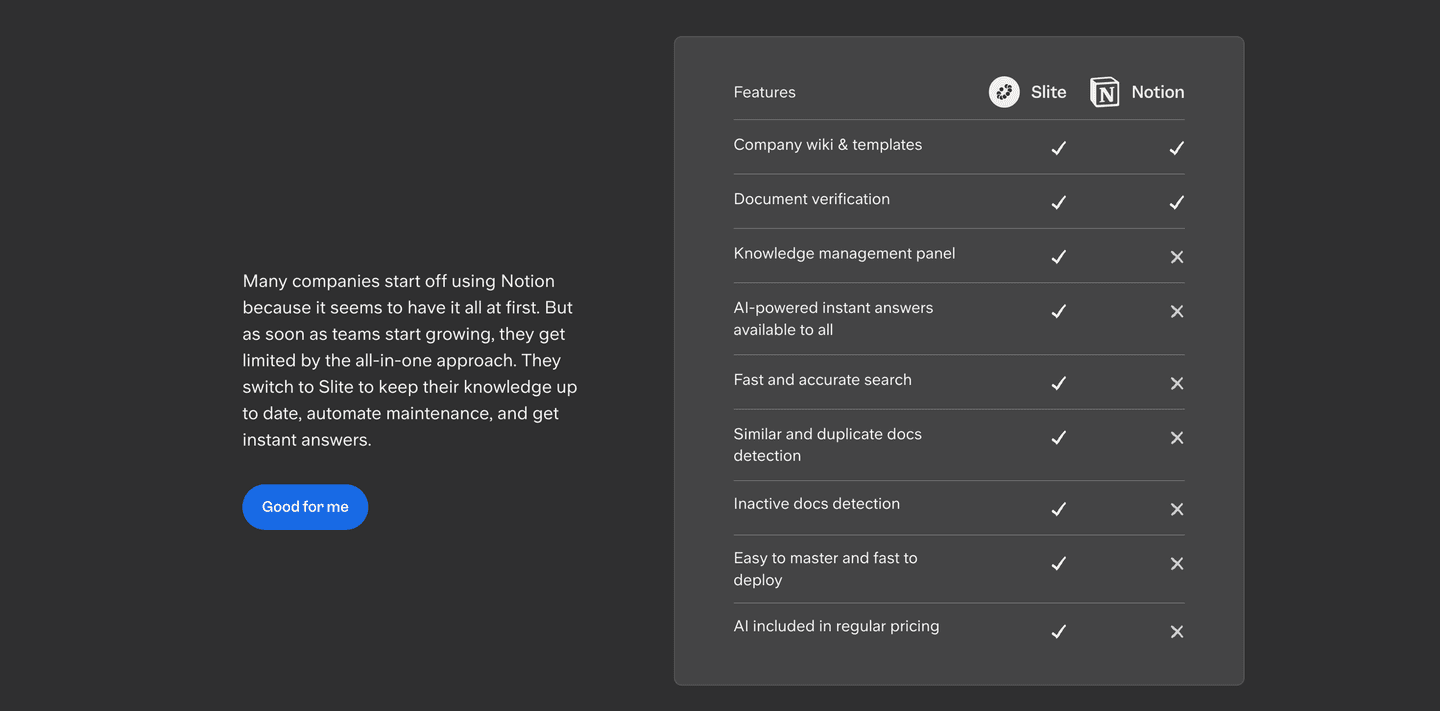Click the Notion logo icon
1440x711 pixels.
1104,92
